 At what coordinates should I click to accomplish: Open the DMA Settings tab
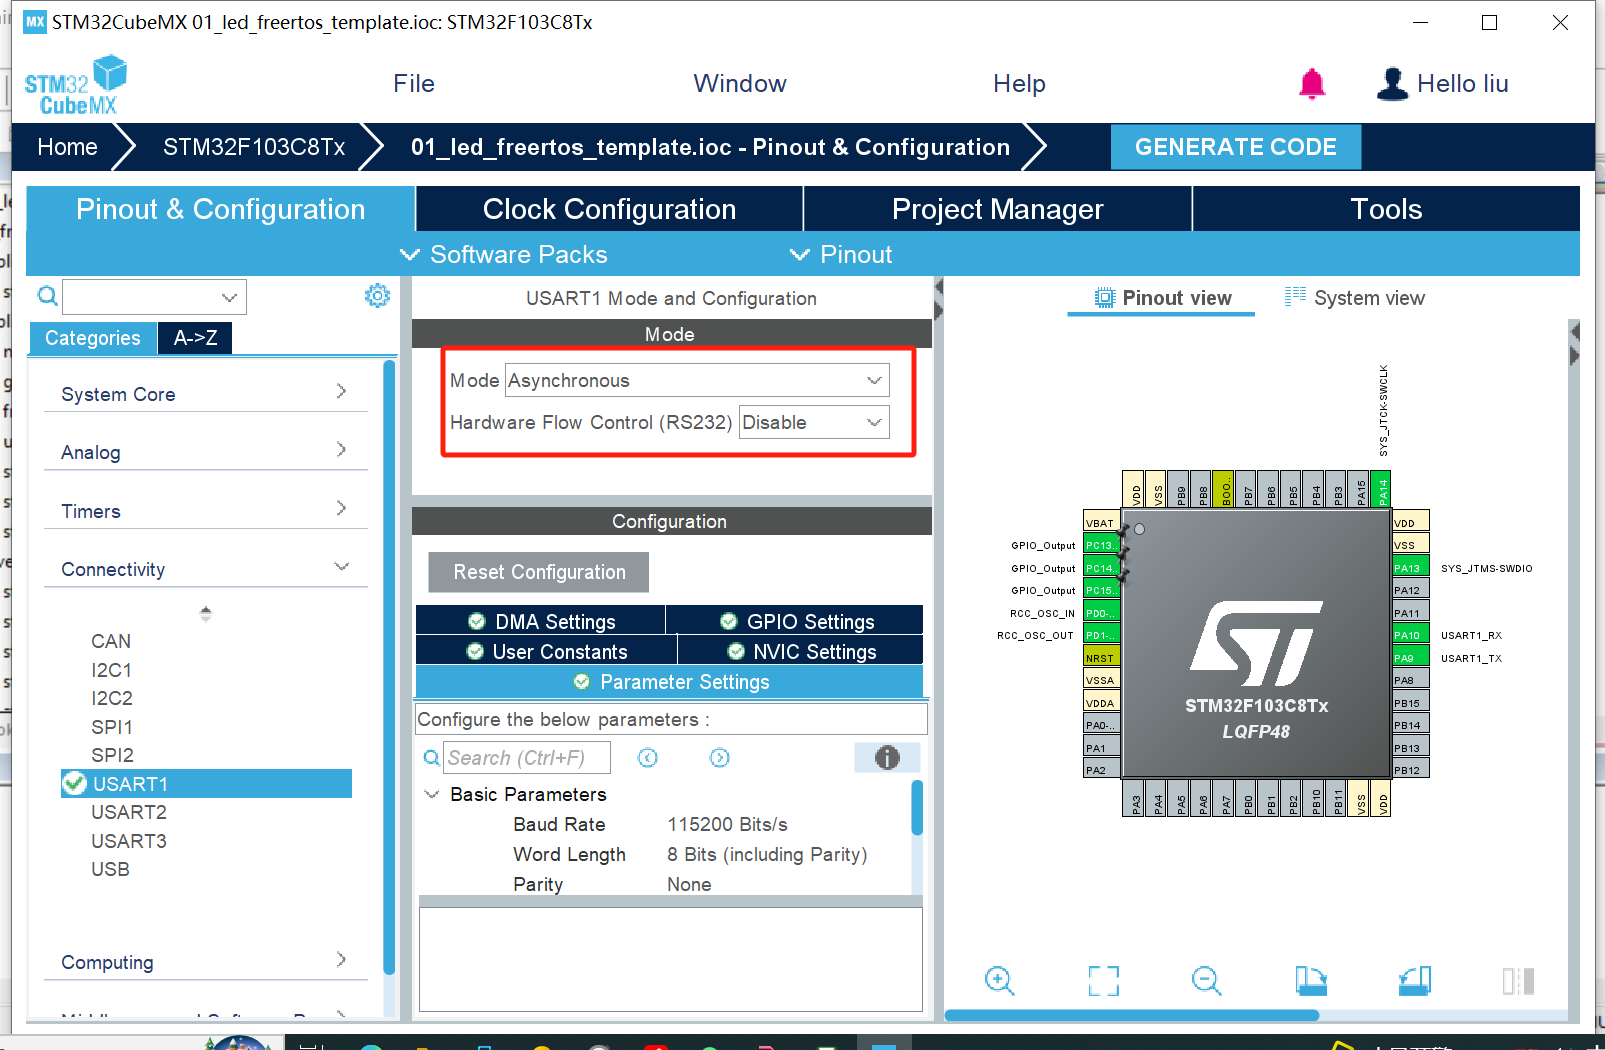pos(541,621)
